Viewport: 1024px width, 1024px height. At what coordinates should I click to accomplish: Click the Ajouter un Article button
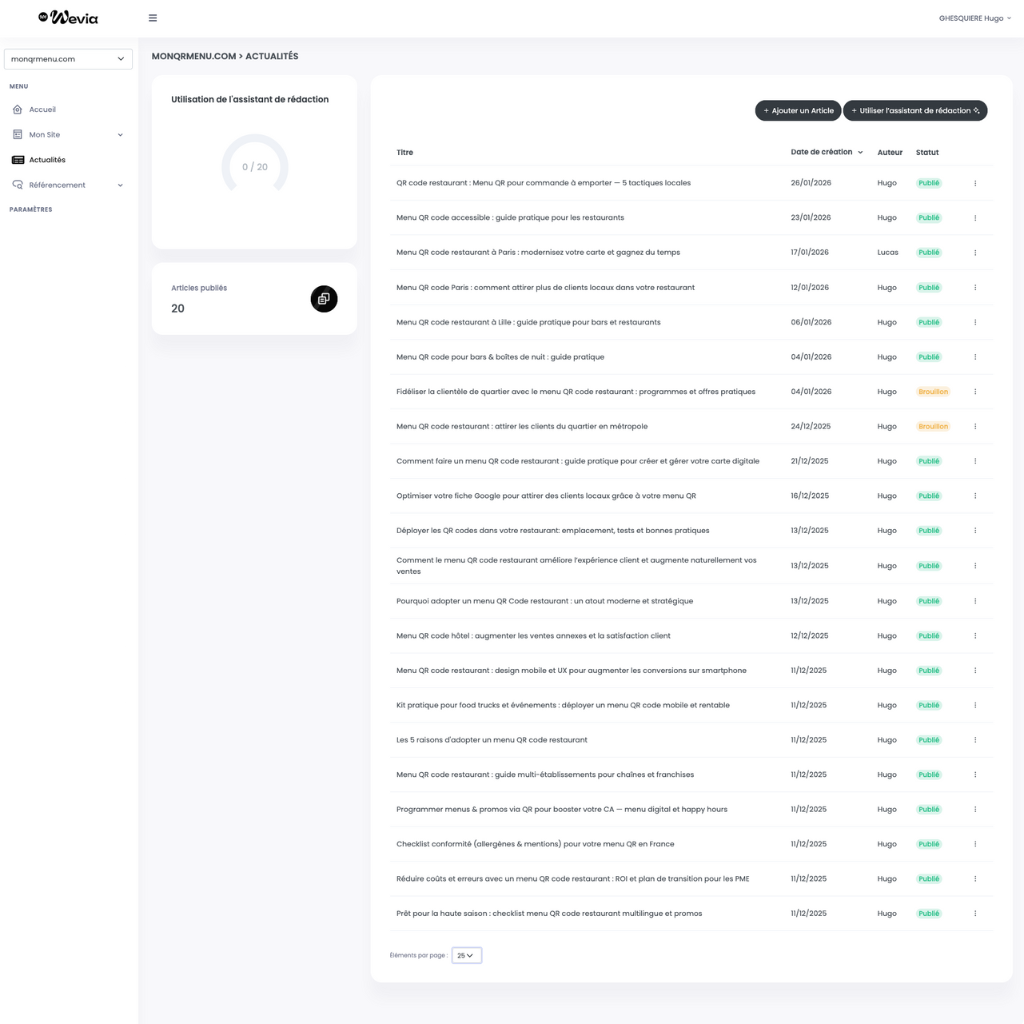(x=797, y=111)
